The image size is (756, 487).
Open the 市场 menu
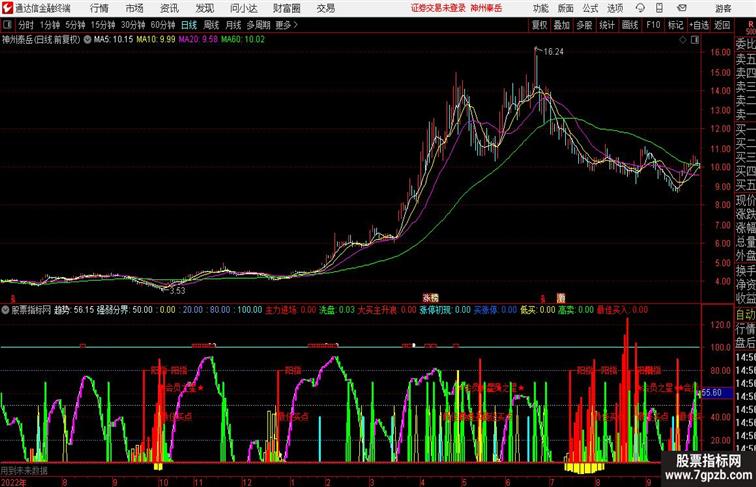tap(134, 8)
